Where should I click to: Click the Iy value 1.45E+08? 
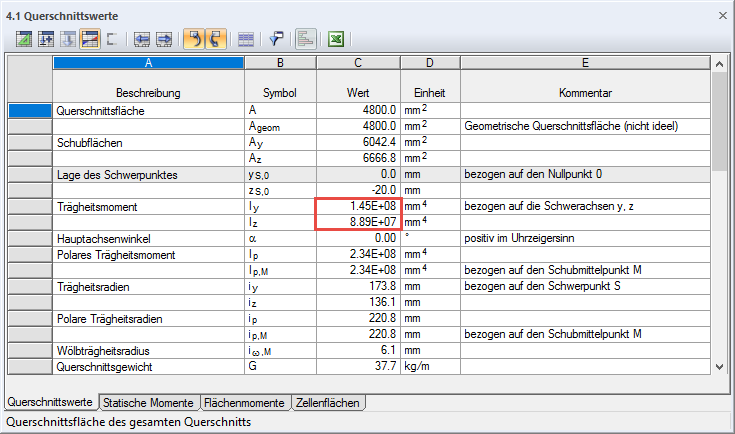[x=358, y=206]
